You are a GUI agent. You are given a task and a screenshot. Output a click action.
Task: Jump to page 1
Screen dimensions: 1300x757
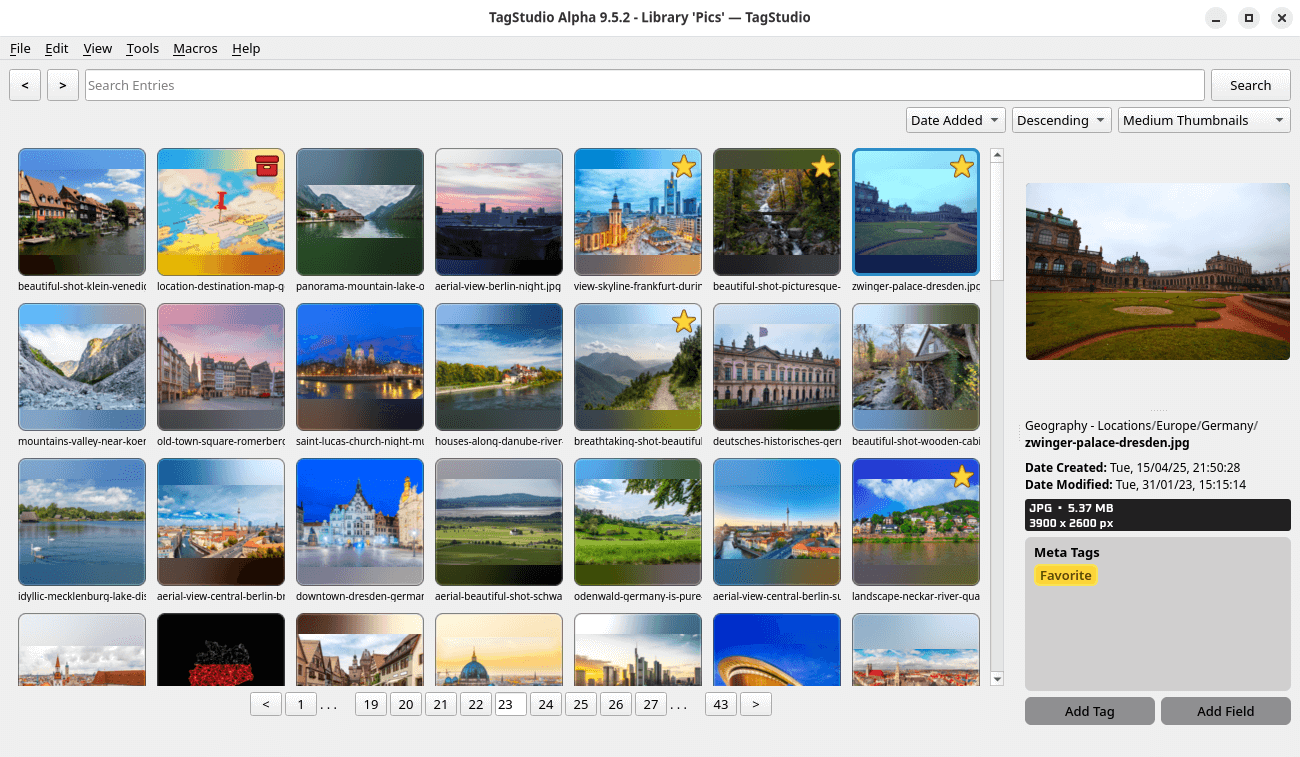pyautogui.click(x=300, y=704)
